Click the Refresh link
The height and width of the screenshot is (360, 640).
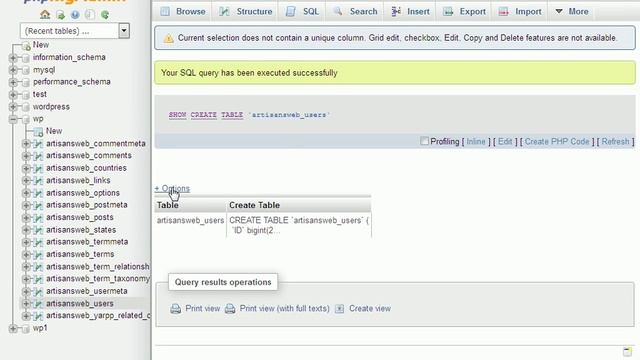click(x=616, y=142)
